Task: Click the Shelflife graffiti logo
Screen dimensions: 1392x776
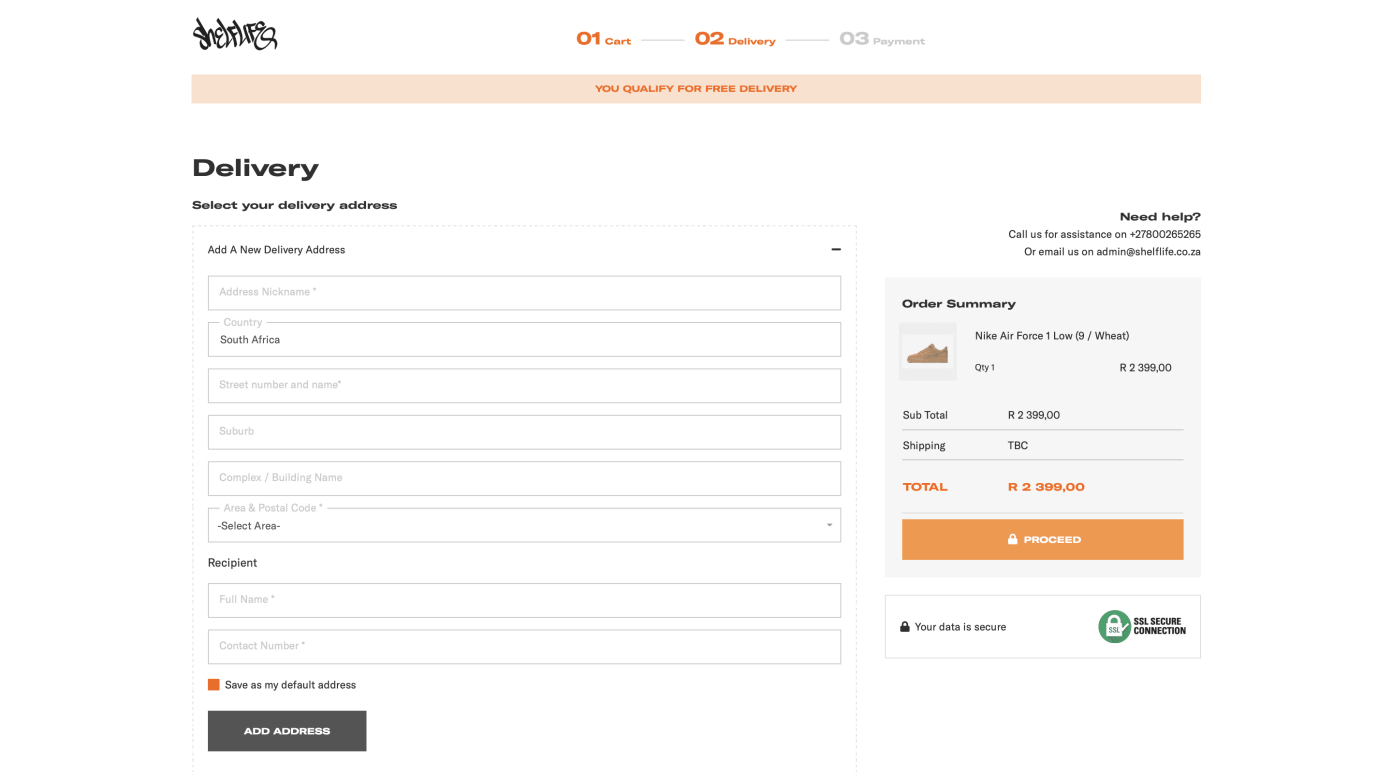Action: (x=235, y=34)
